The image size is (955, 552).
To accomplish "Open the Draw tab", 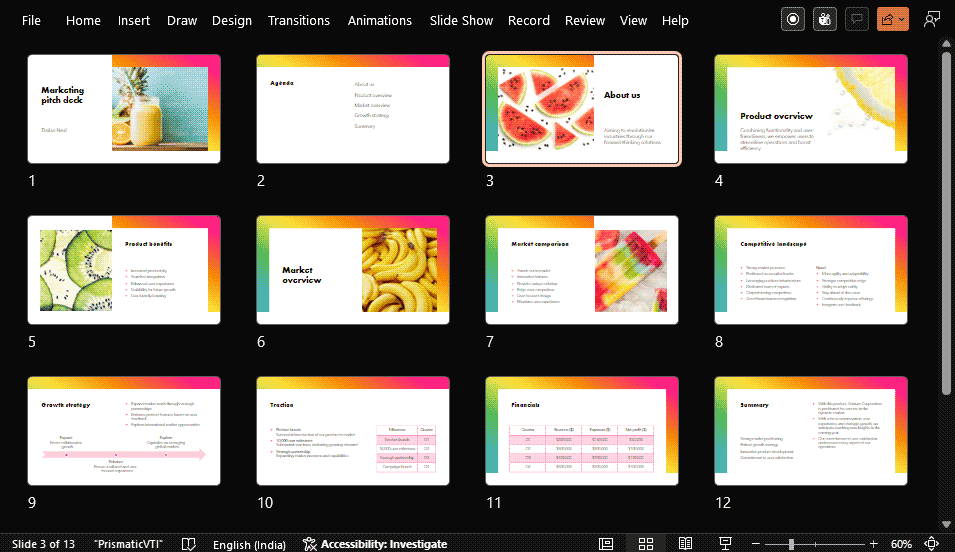I will tap(181, 20).
